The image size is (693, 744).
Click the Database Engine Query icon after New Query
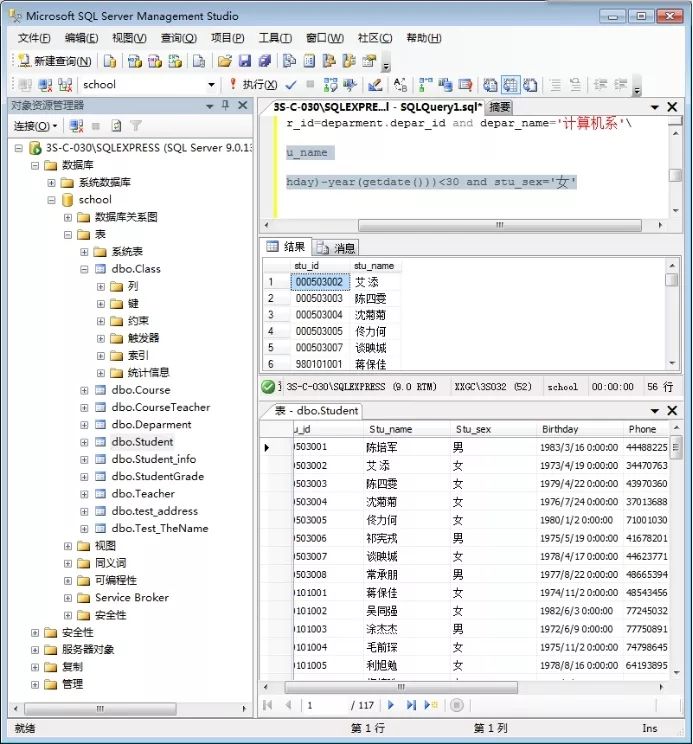point(110,61)
